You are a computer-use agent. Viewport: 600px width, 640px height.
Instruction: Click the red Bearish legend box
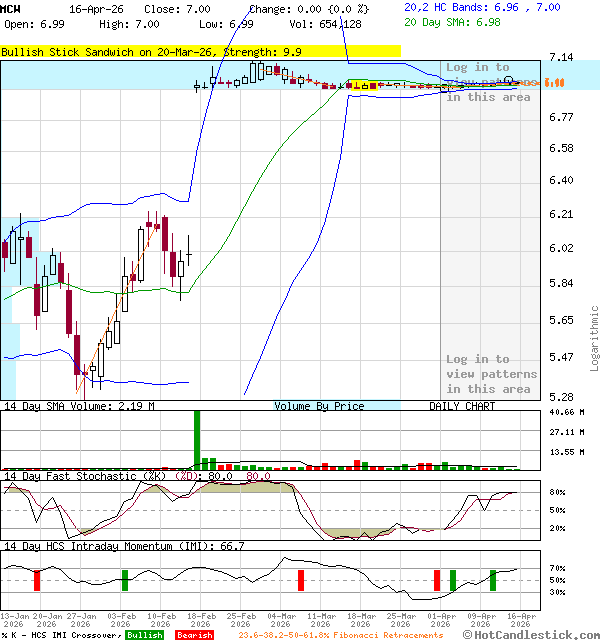click(x=194, y=634)
